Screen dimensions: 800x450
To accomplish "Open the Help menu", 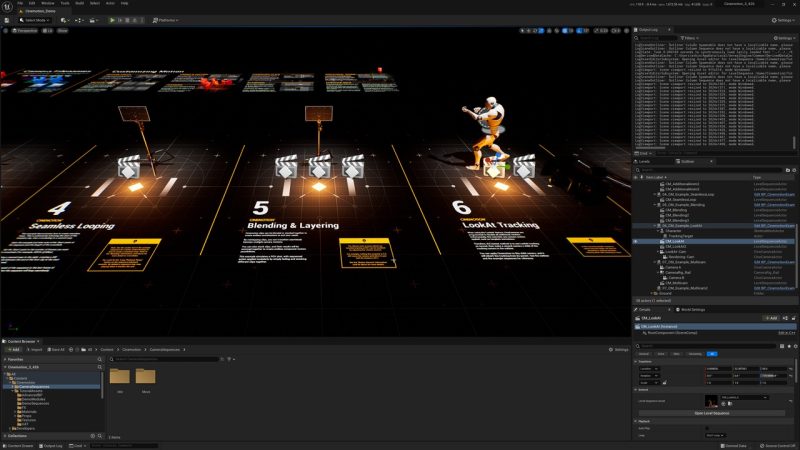I will 124,3.
